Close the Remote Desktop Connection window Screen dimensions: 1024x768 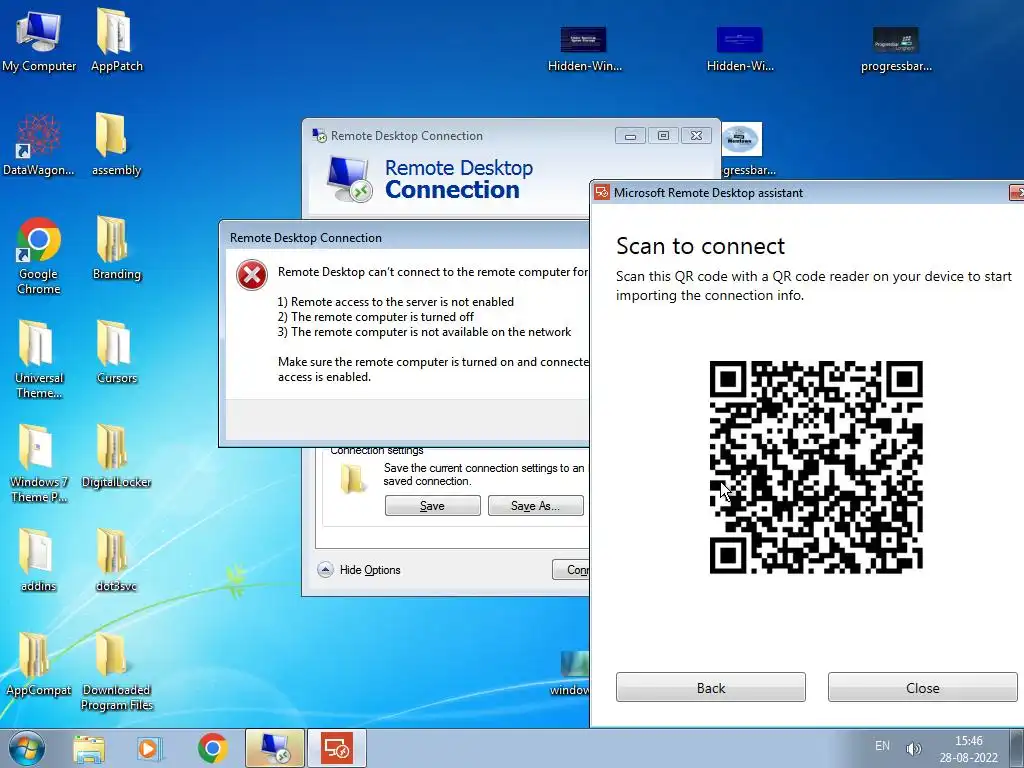pos(696,136)
